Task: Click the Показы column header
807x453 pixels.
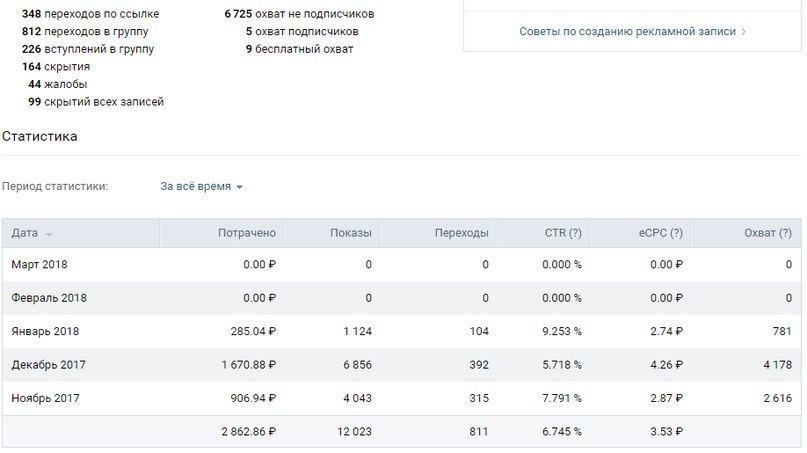Action: [350, 233]
